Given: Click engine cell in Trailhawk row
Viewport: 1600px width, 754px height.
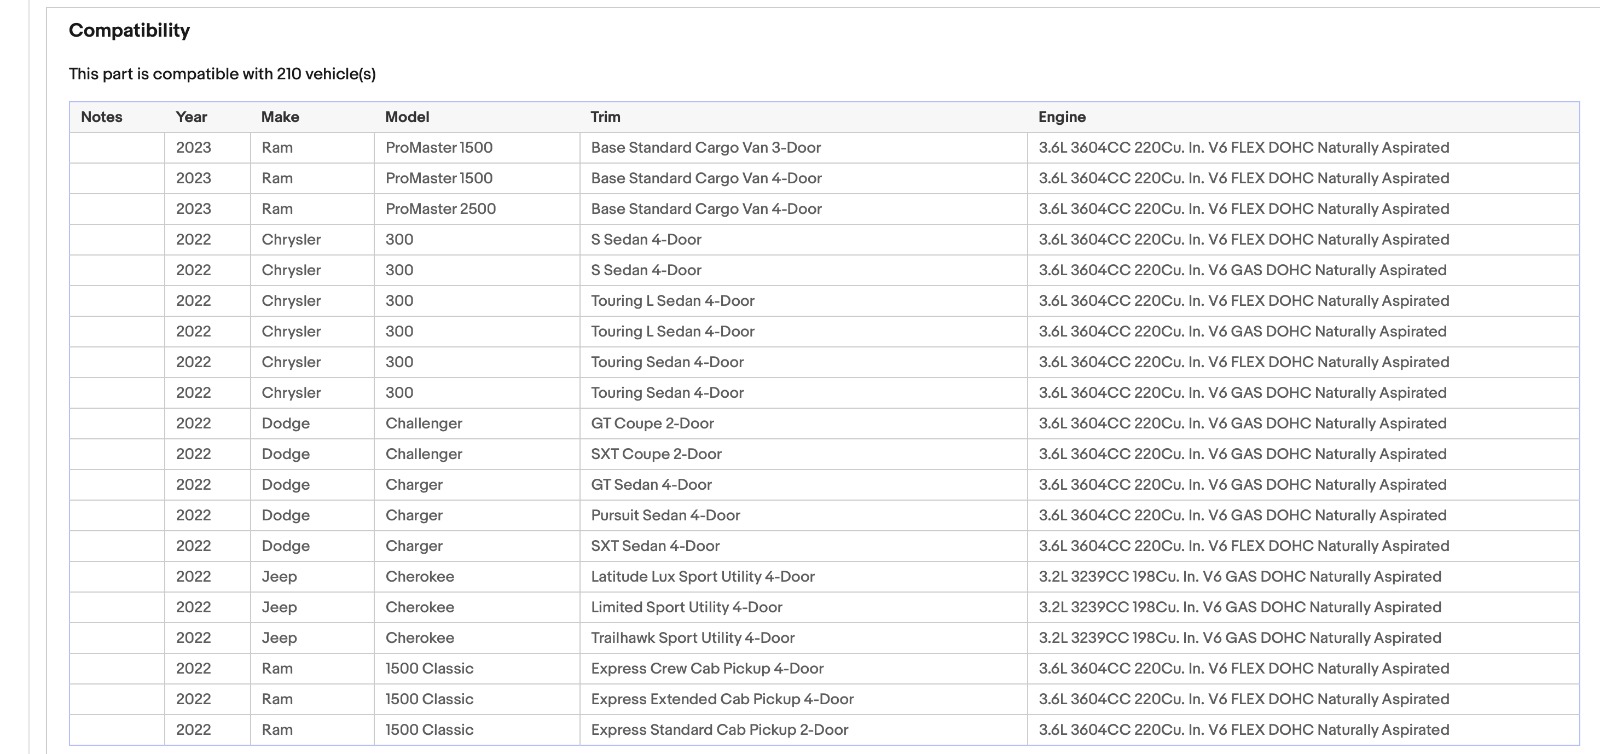Looking at the screenshot, I should pos(1303,638).
